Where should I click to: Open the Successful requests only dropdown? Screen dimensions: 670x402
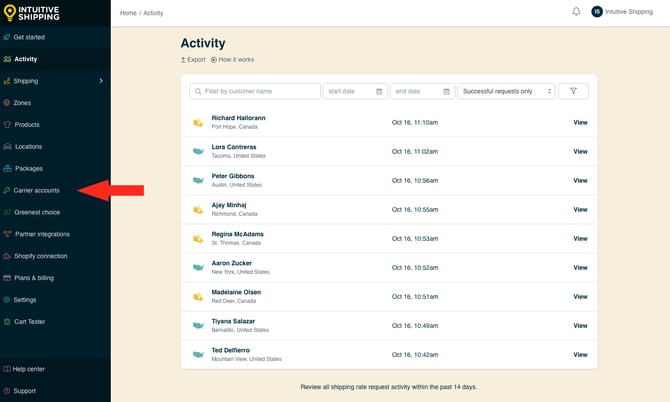(506, 91)
